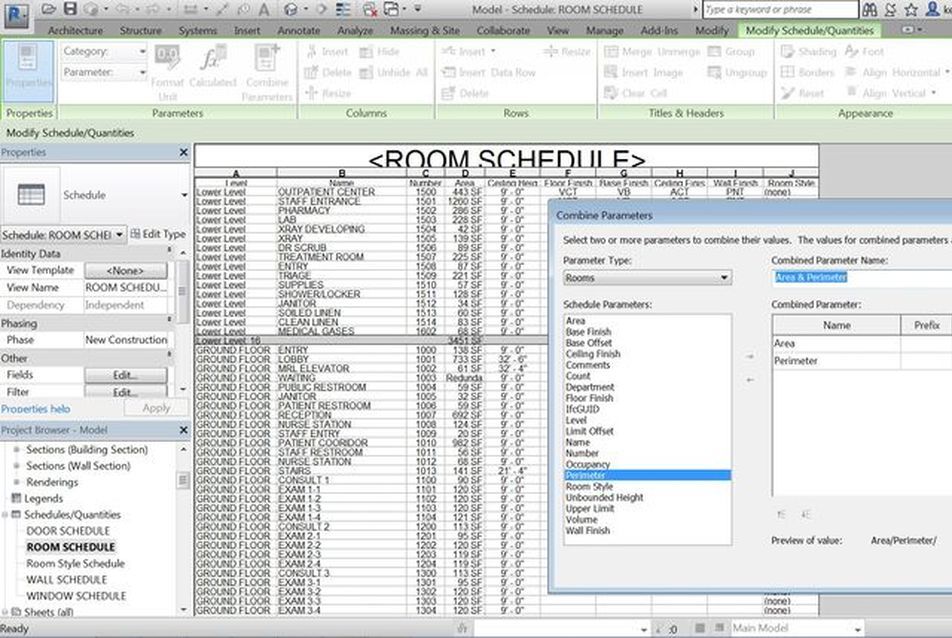The height and width of the screenshot is (638, 952).
Task: Click Unhide All in the Columns panel
Action: 393,73
